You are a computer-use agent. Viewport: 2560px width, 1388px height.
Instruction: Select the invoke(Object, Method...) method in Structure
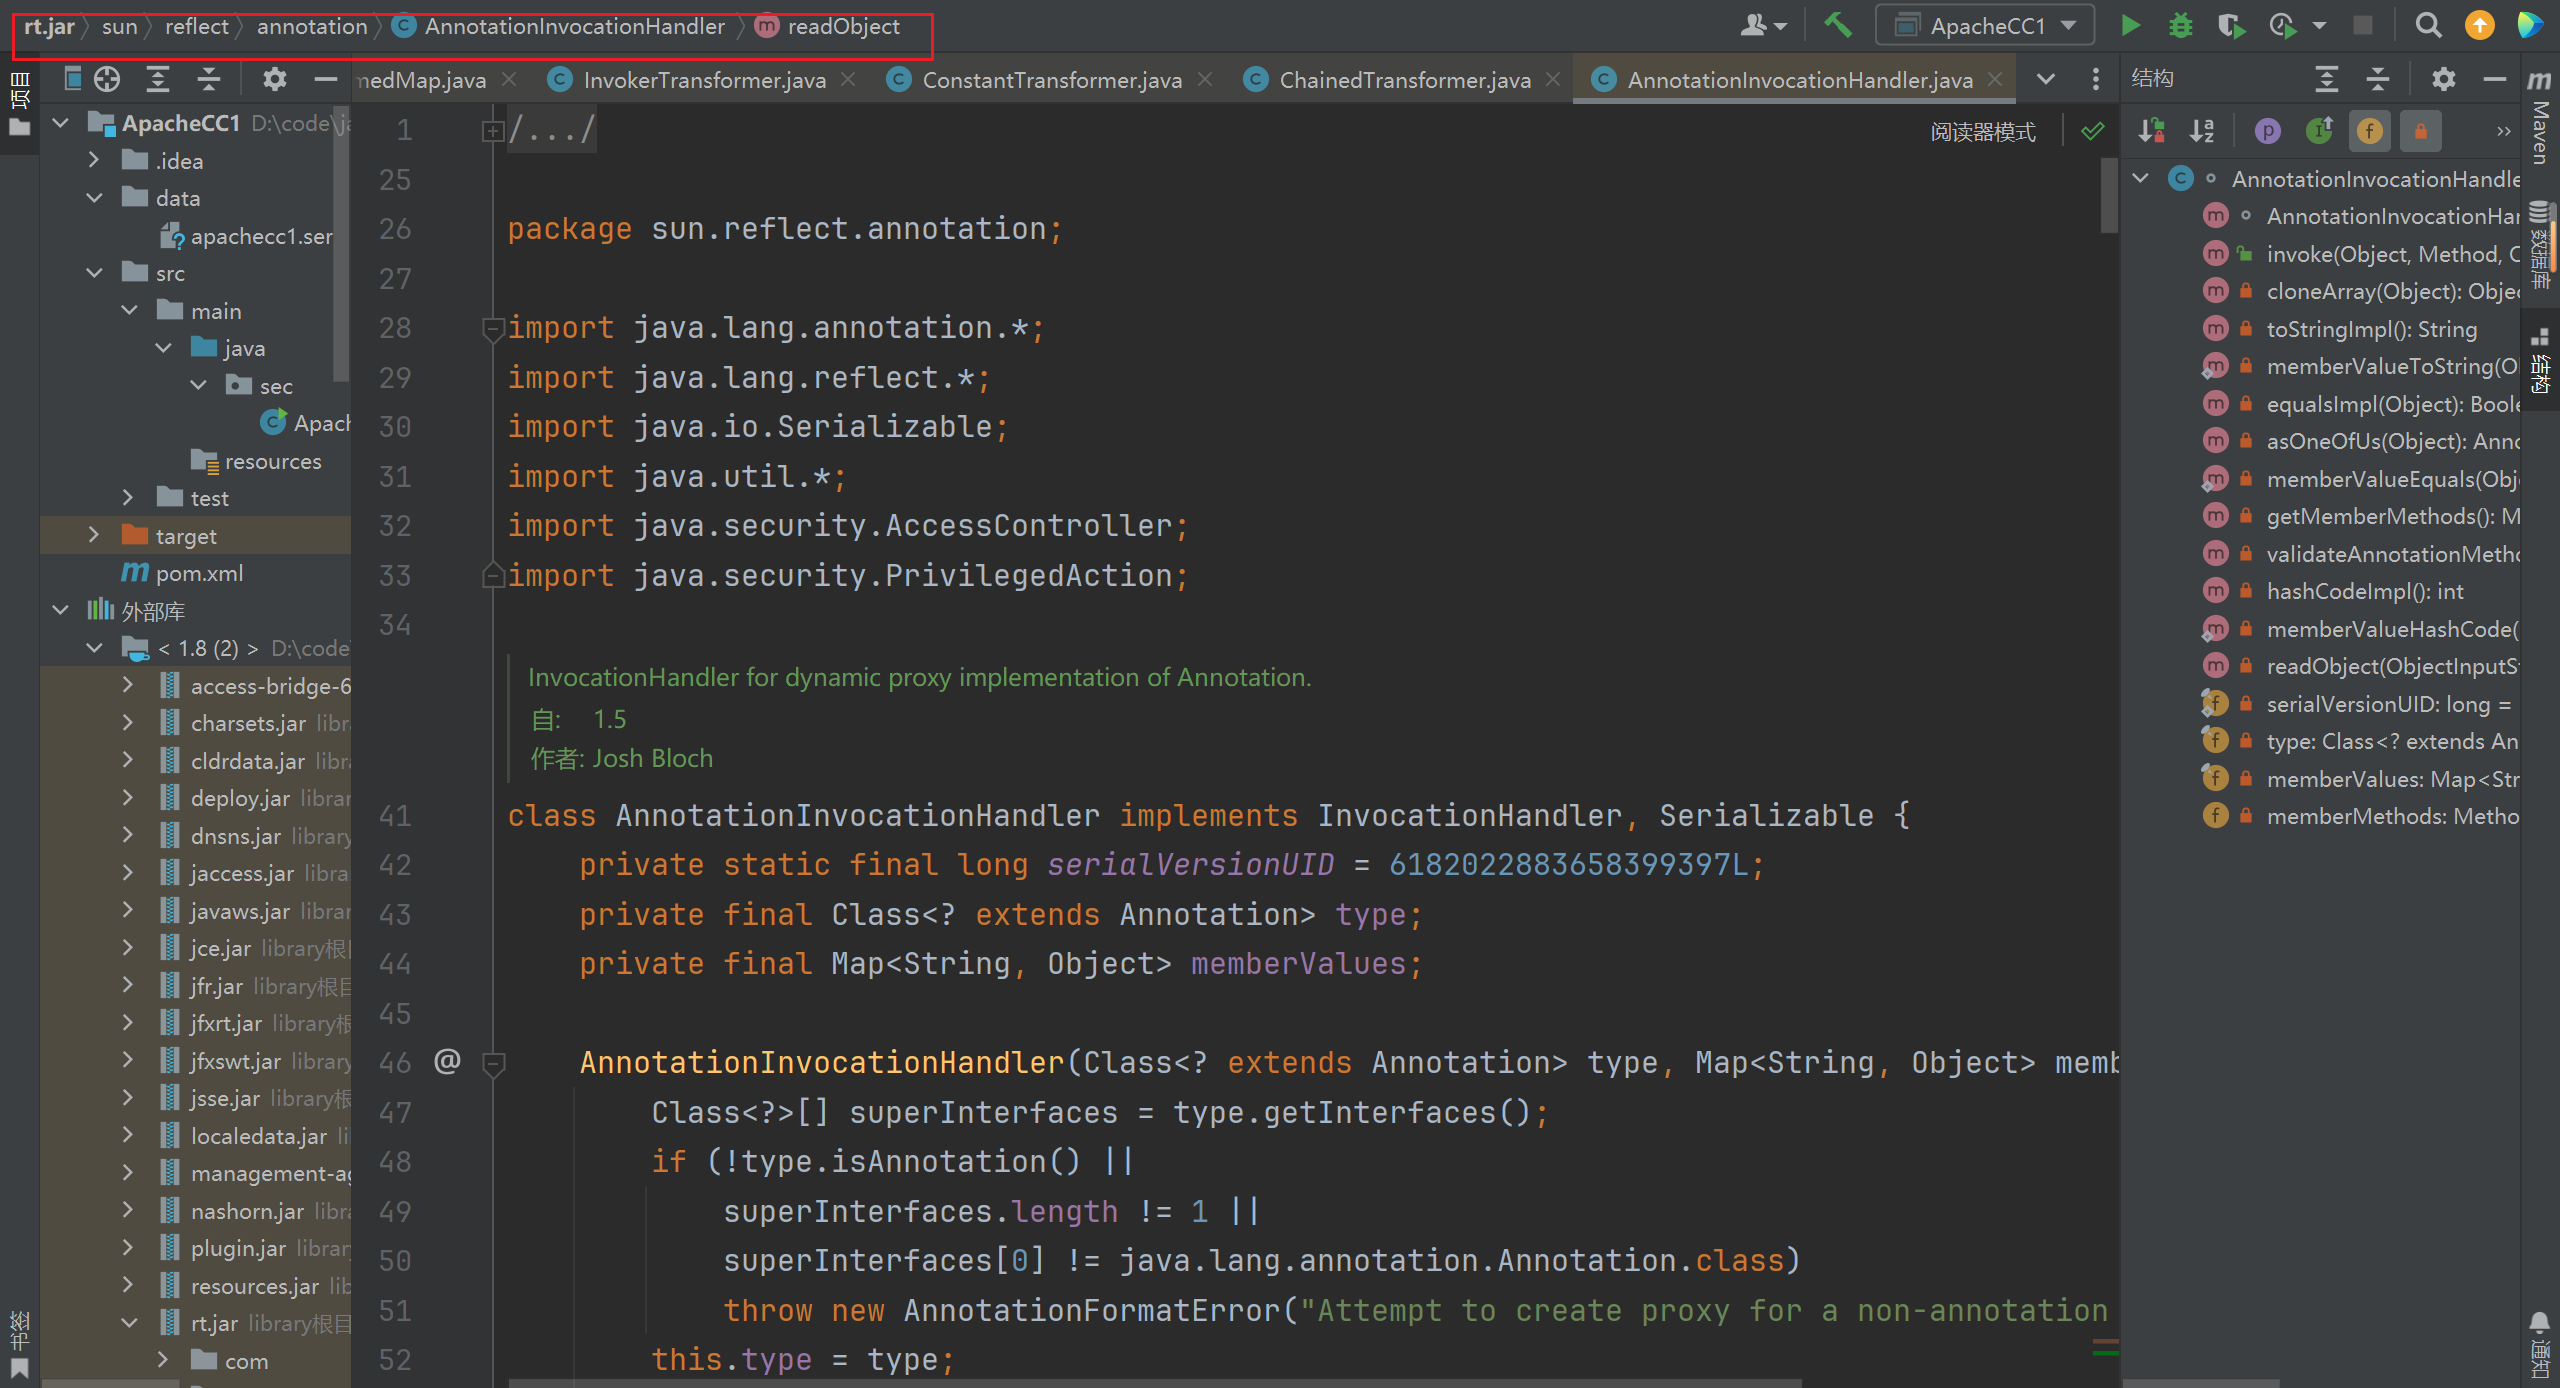(2391, 254)
